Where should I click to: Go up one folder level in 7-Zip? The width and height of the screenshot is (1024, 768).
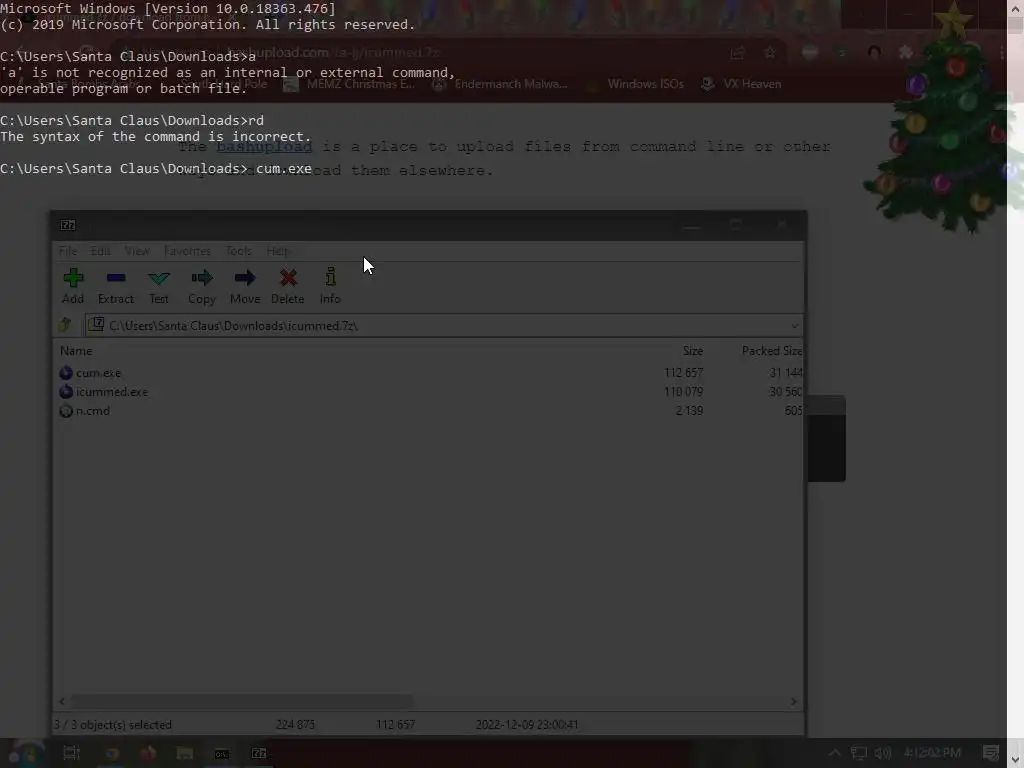coord(65,325)
